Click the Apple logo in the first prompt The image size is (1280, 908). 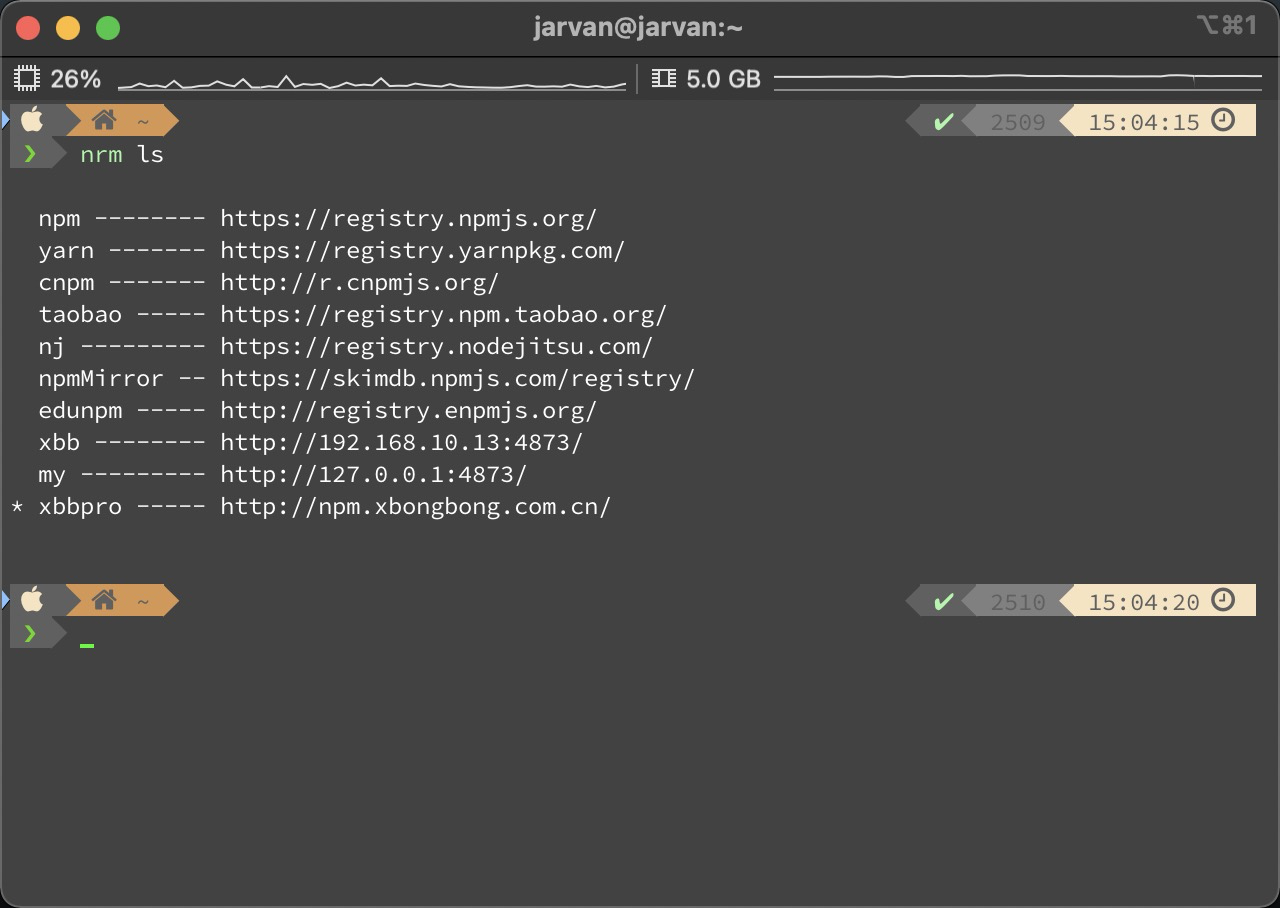[33, 121]
